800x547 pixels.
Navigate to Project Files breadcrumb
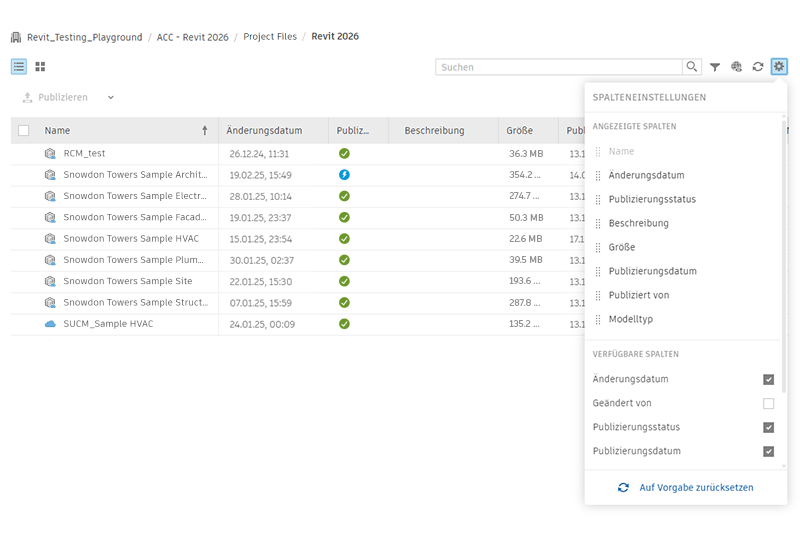point(270,37)
